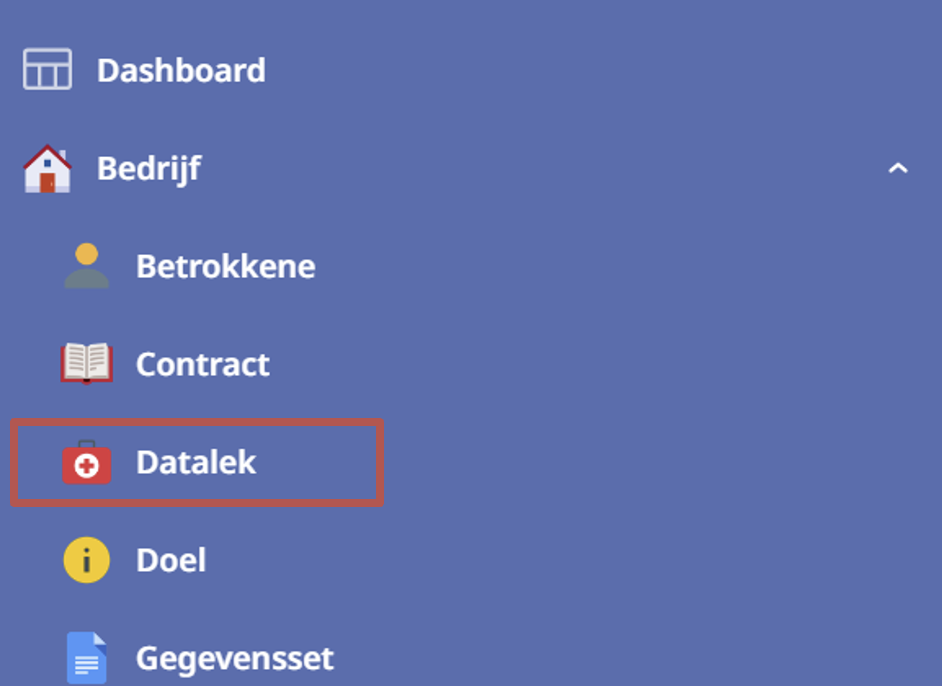The width and height of the screenshot is (942, 686).
Task: Click the blue Gegevensset document icon
Action: (87, 658)
